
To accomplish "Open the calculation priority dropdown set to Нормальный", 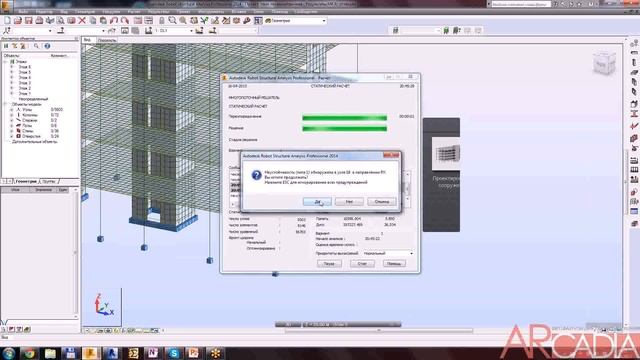I will tap(388, 253).
